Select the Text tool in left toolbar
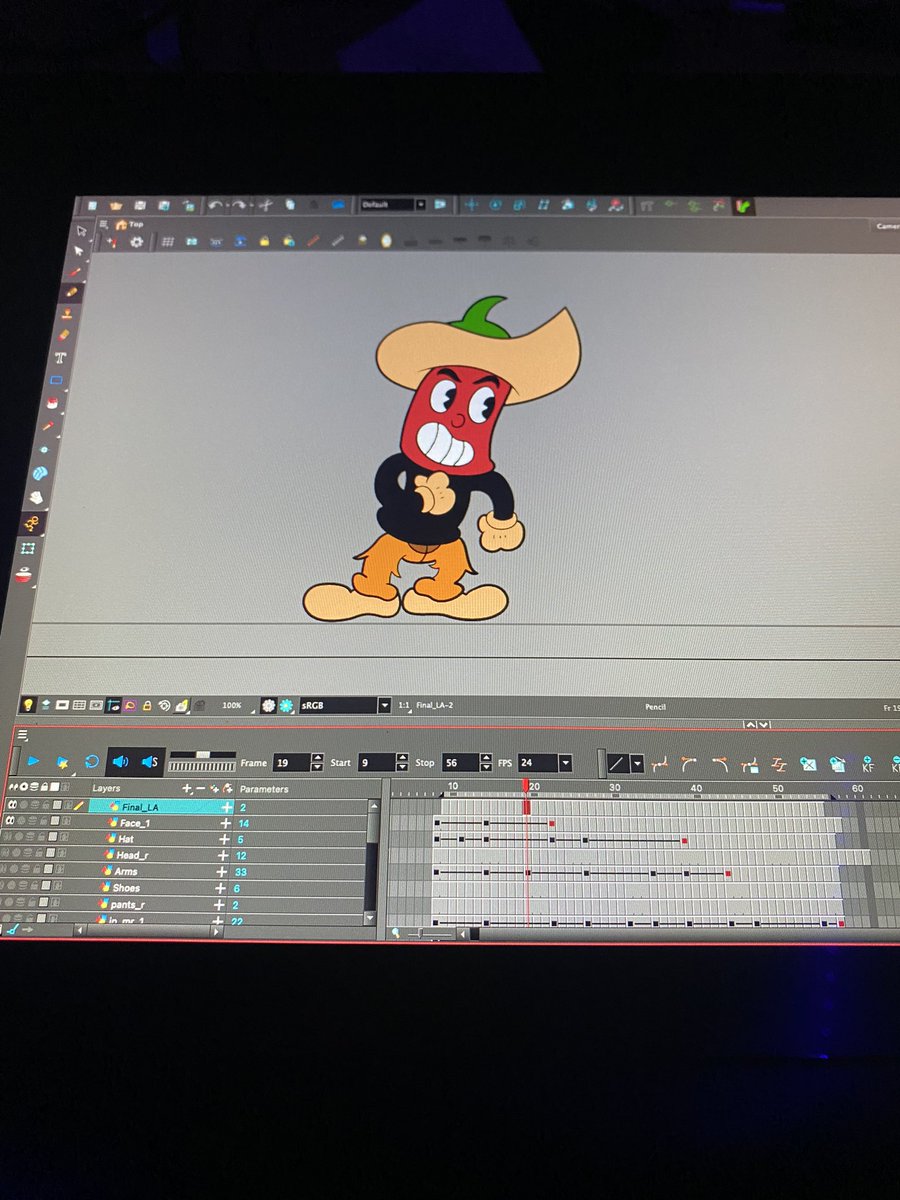The image size is (900, 1200). (60, 358)
